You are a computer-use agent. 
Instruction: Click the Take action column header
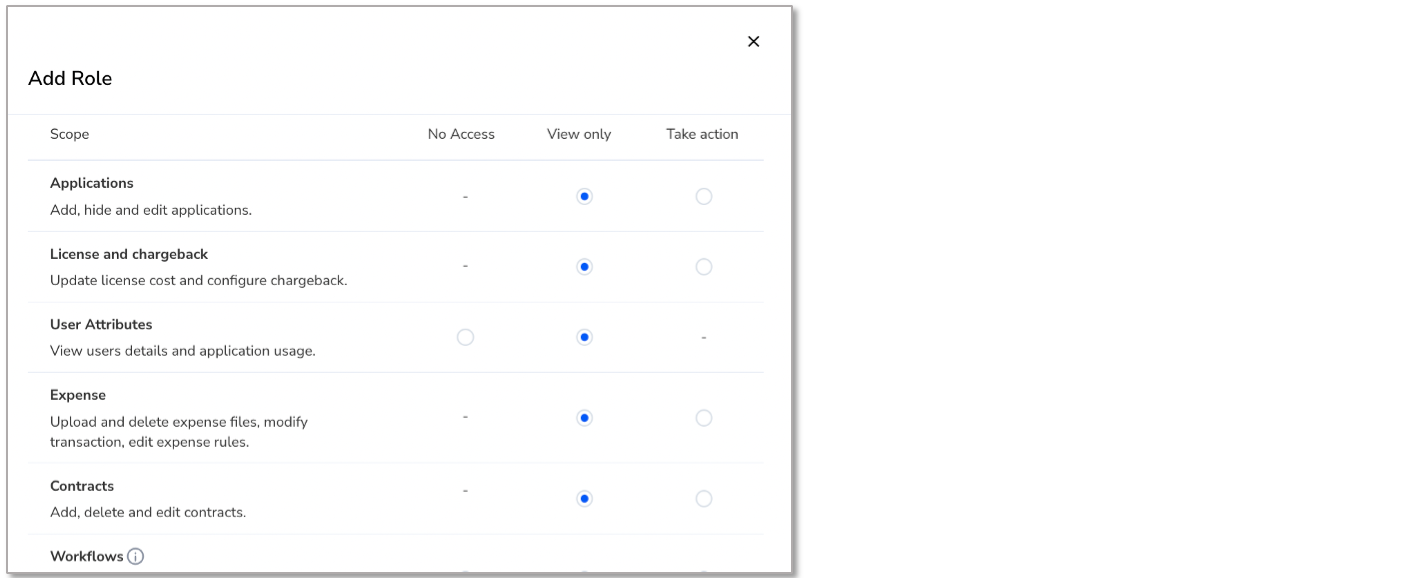tap(702, 134)
